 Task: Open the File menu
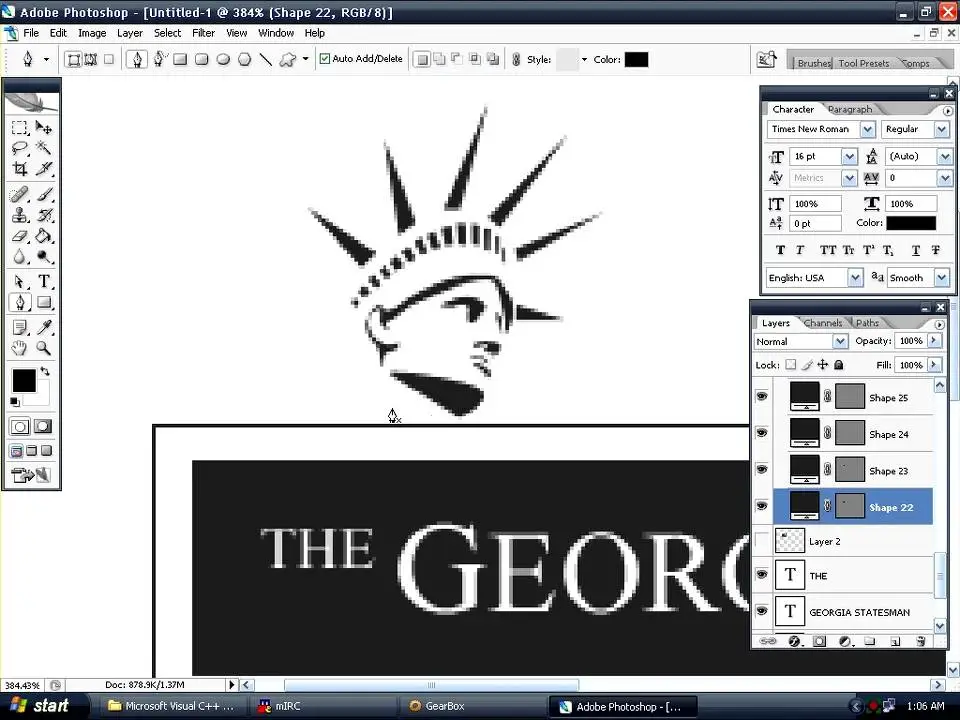pos(31,33)
